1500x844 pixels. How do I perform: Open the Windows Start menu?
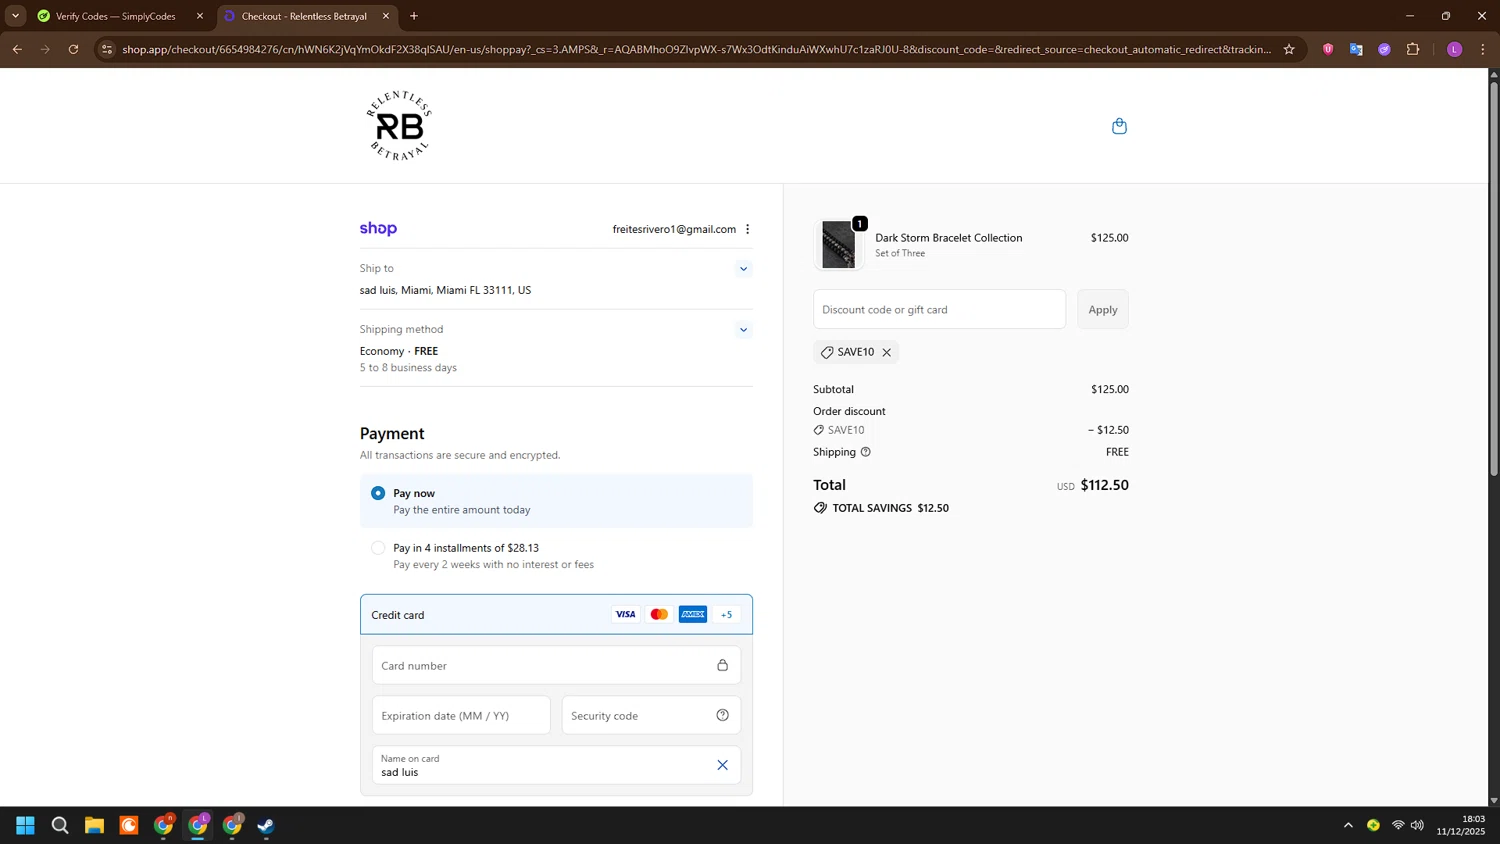click(25, 825)
